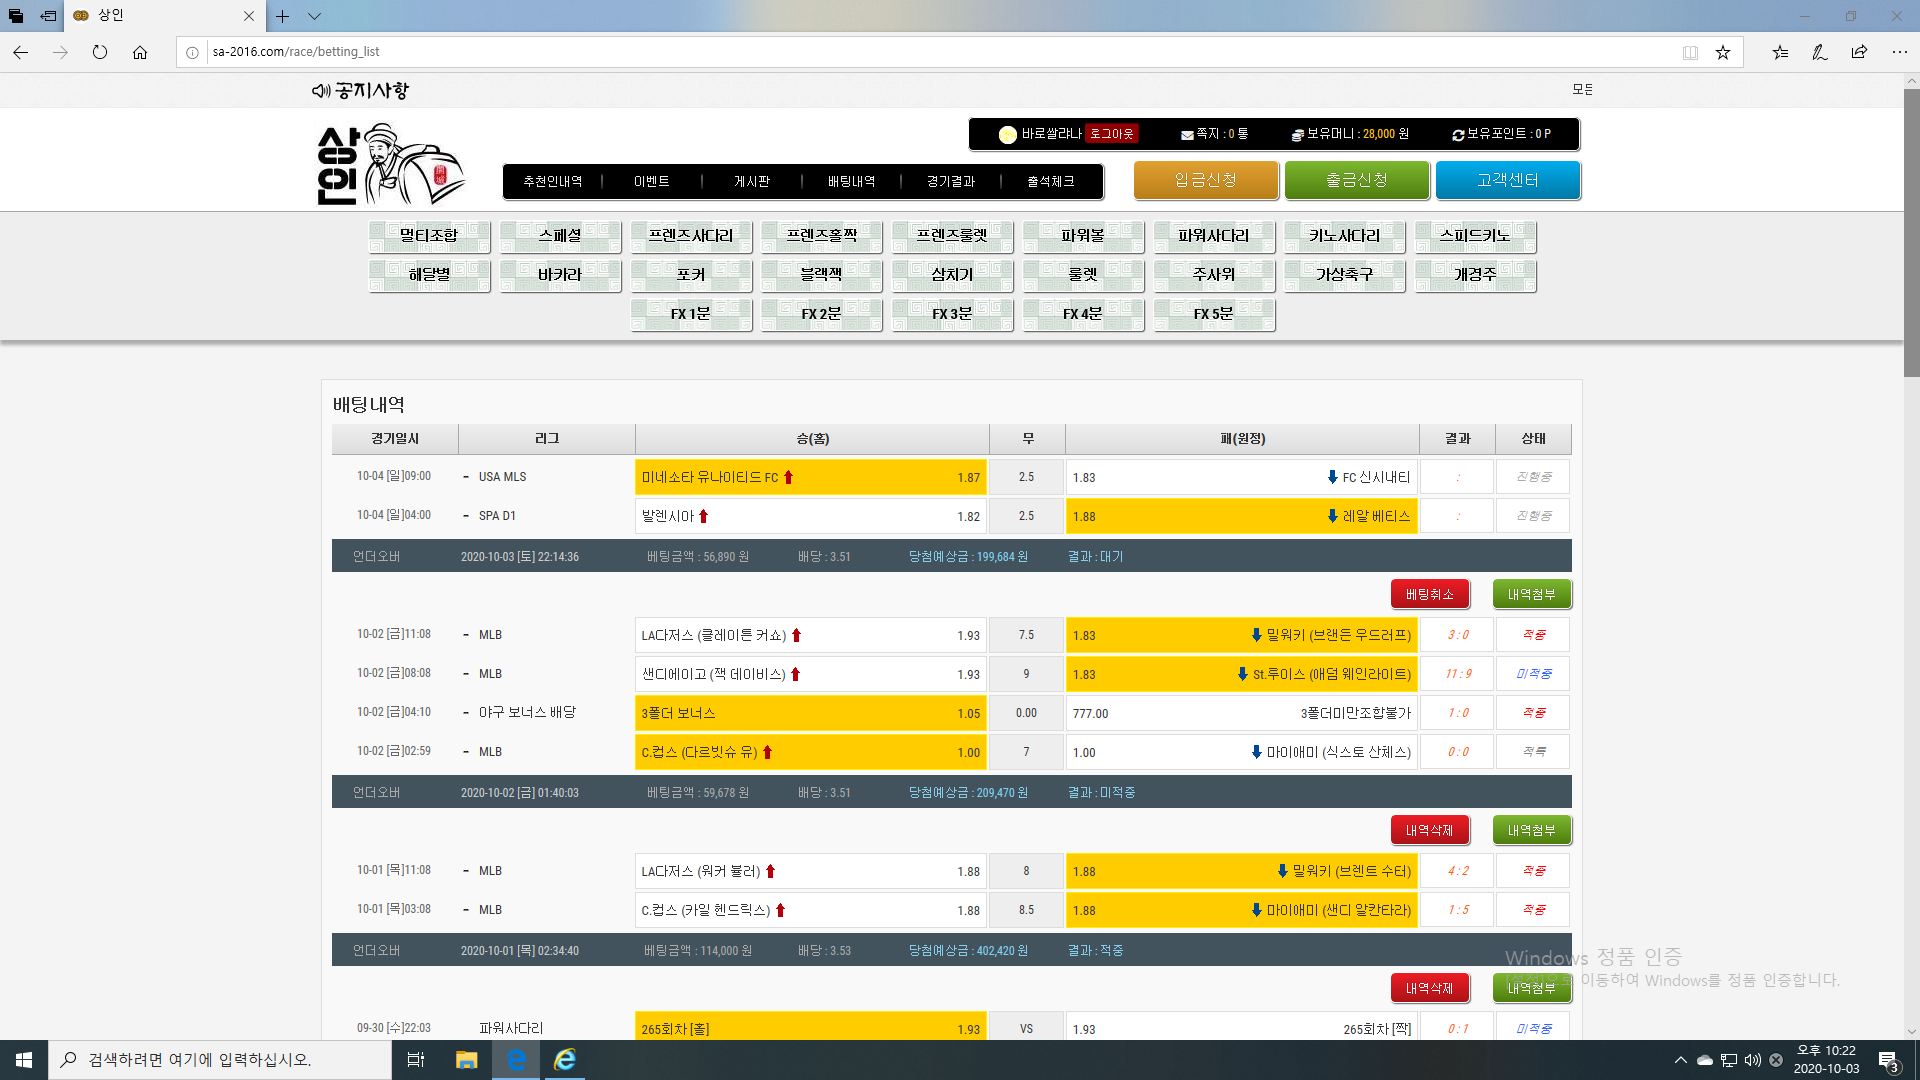Select the 파워볼 game tab
The image size is (1920, 1080).
point(1083,236)
